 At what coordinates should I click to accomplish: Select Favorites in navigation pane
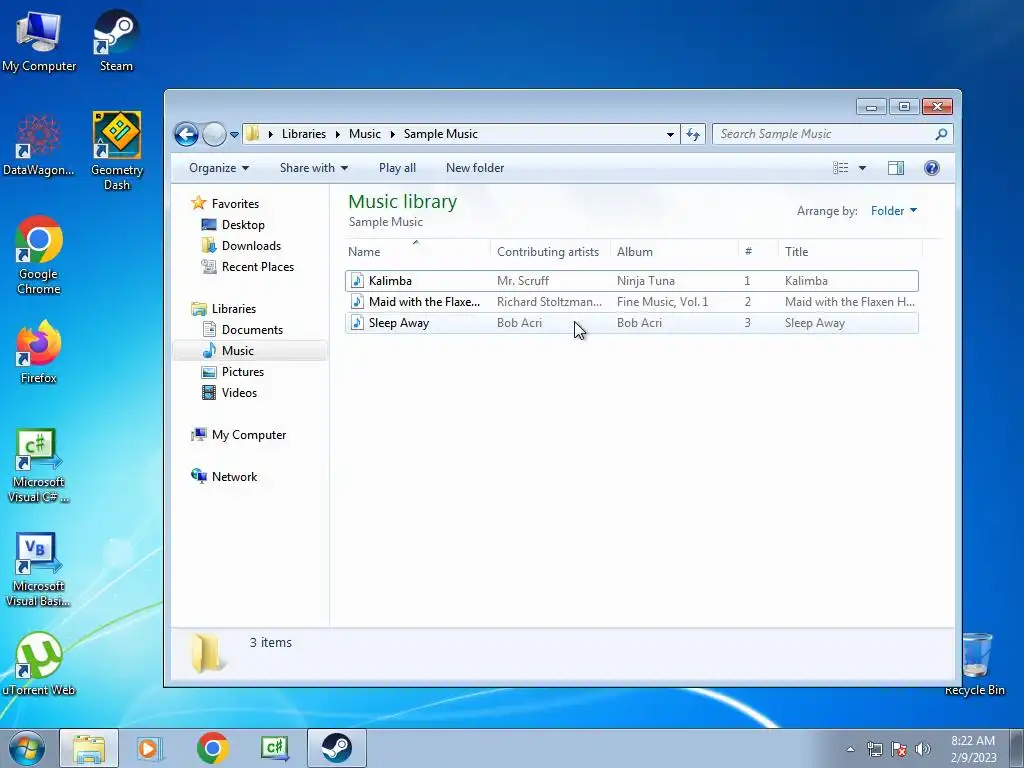[235, 204]
